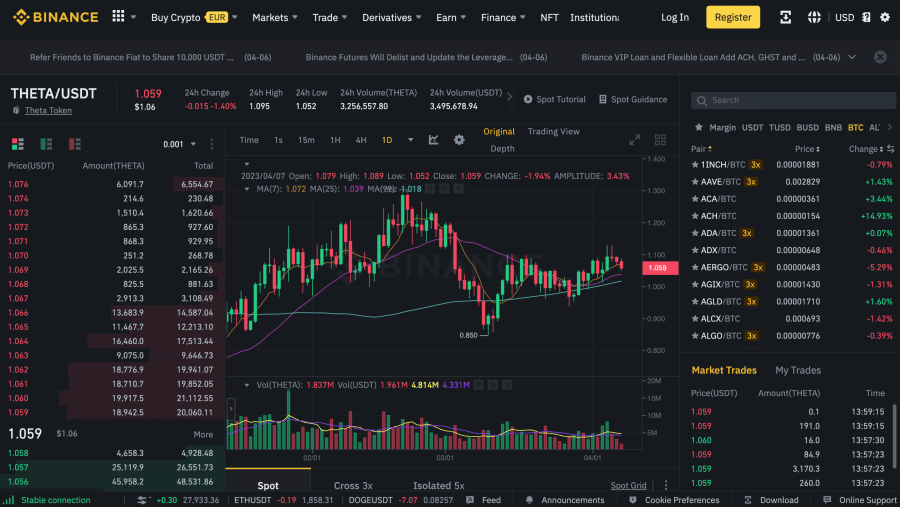Open the My Trades tab

tap(798, 370)
